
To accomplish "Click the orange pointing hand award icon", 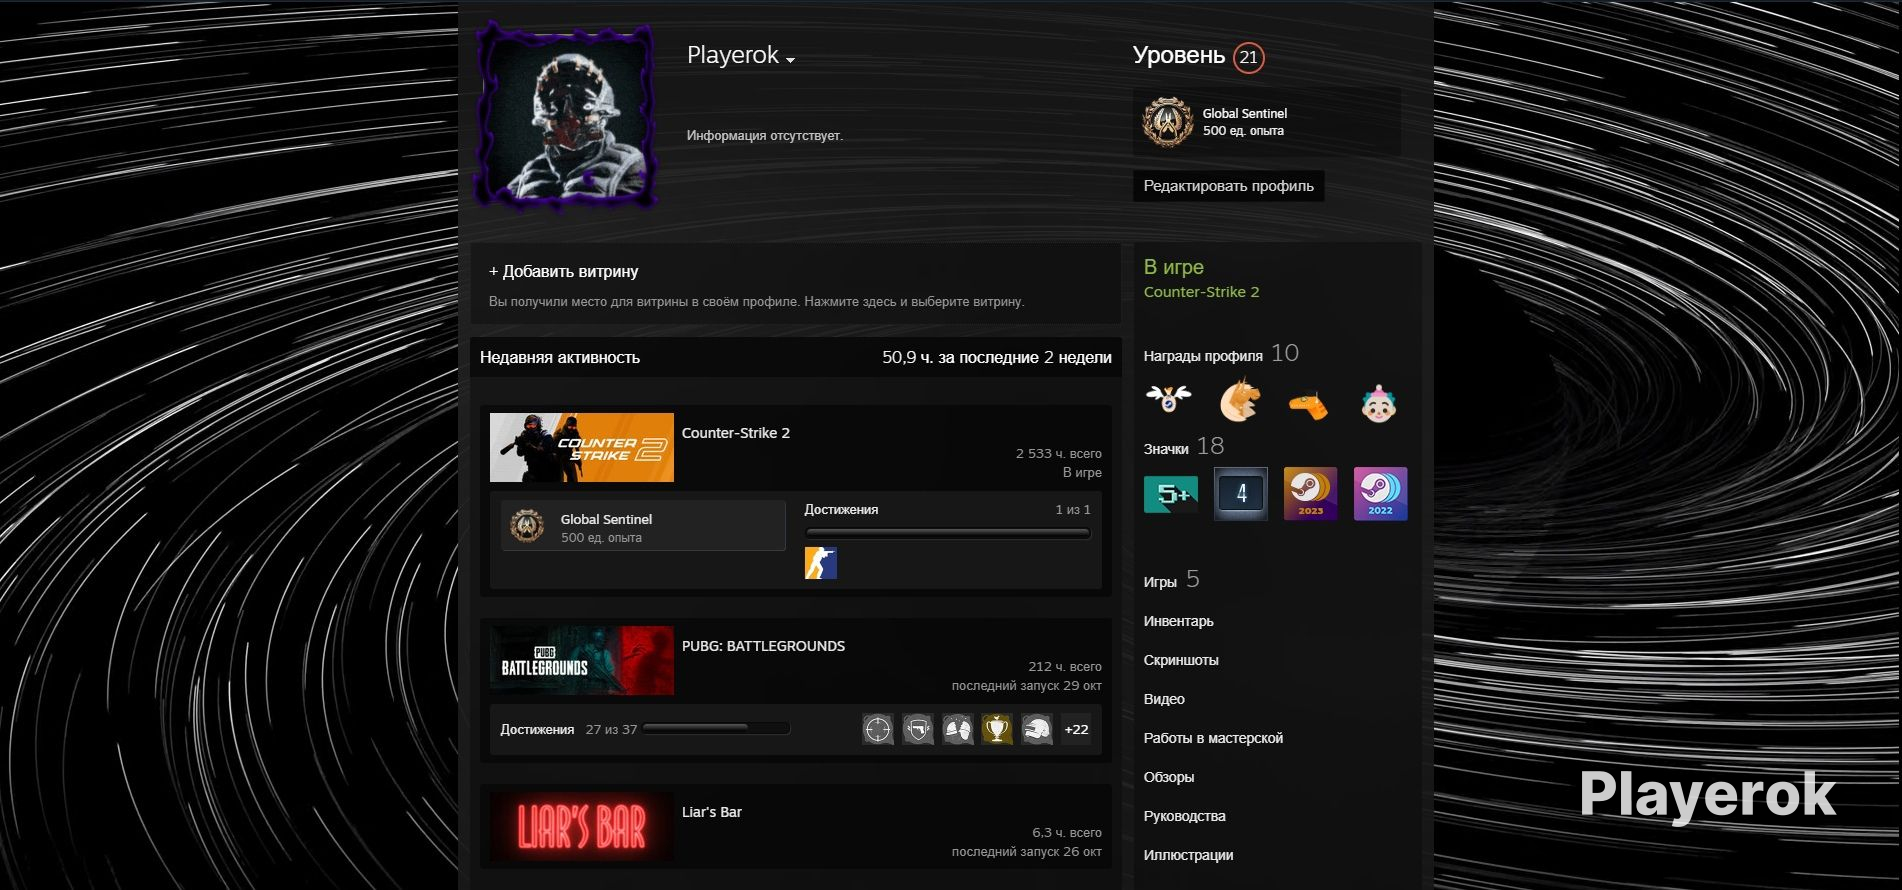I will tap(1308, 404).
